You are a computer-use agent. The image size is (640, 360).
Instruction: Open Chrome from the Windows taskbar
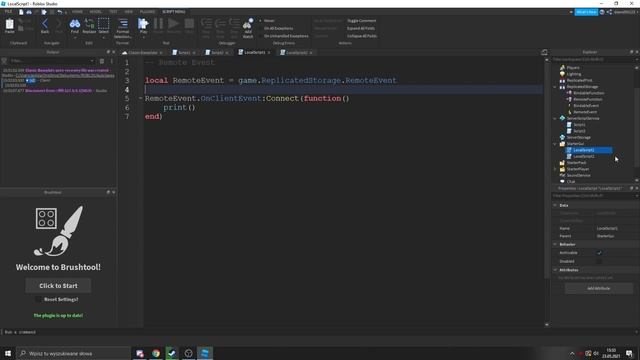coord(156,353)
